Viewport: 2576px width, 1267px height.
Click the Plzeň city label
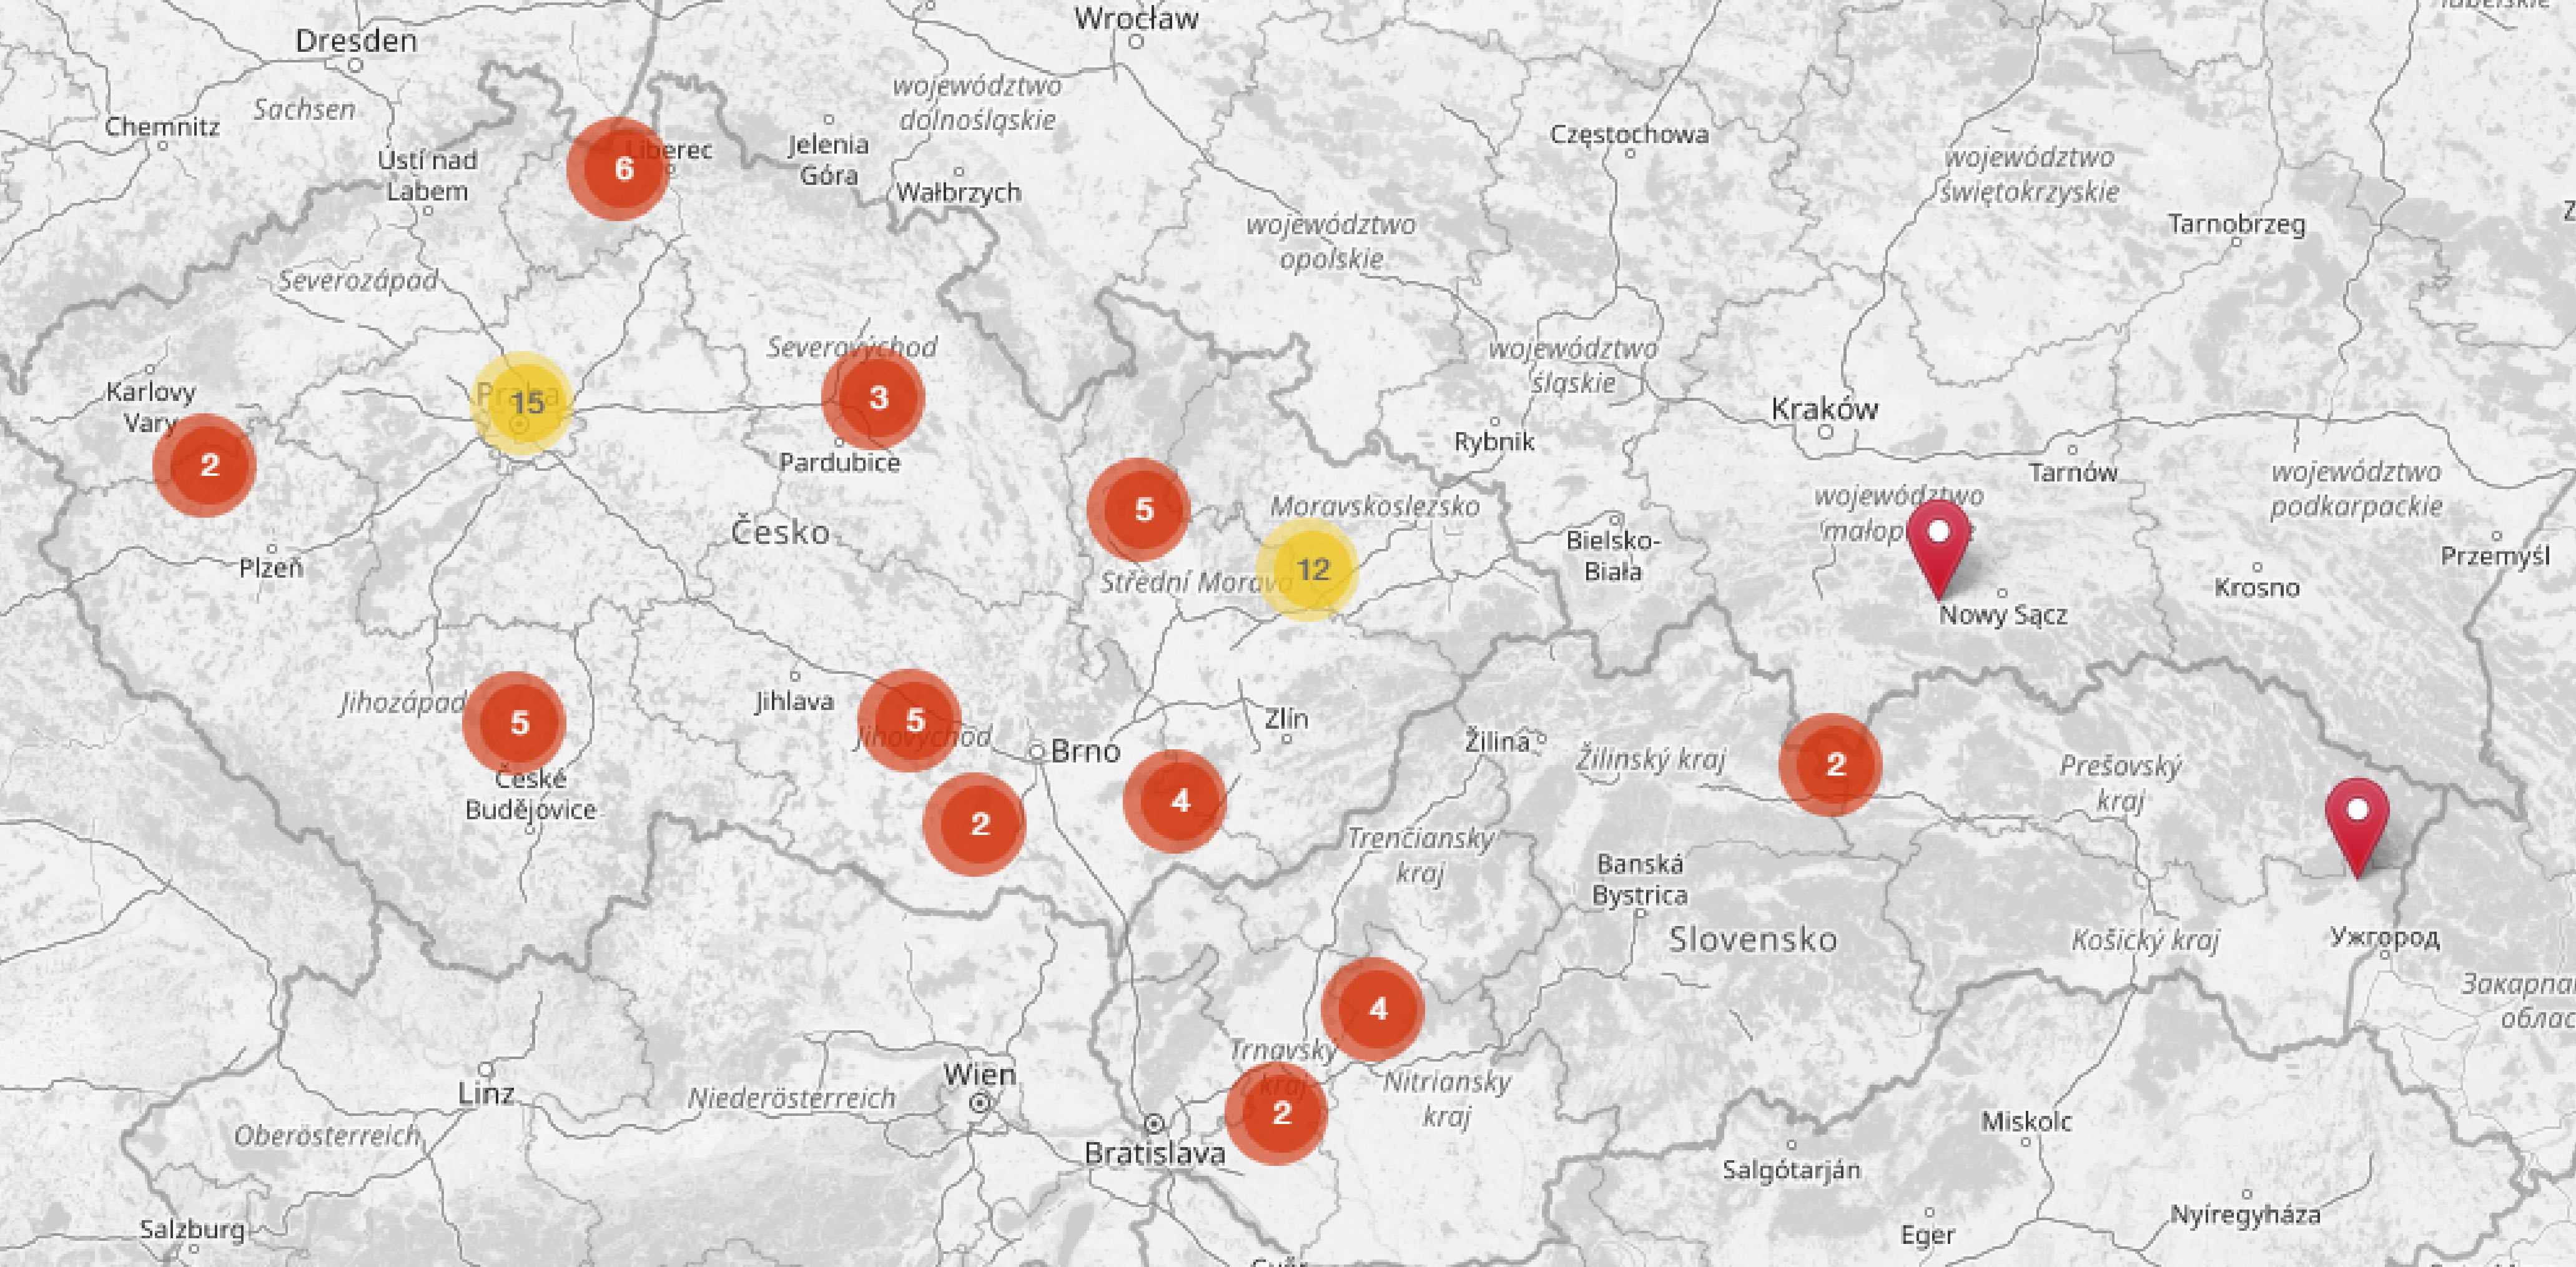[271, 568]
